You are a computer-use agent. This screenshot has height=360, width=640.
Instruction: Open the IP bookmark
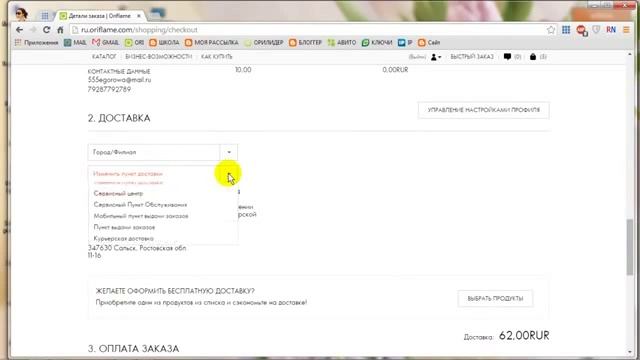[405, 42]
